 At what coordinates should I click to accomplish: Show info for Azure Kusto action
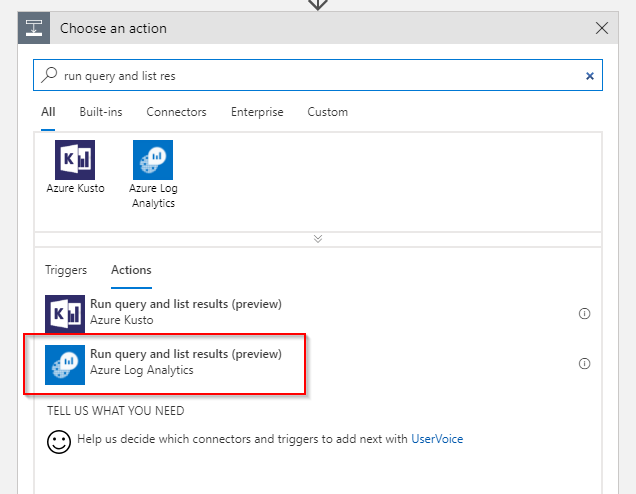click(x=584, y=314)
